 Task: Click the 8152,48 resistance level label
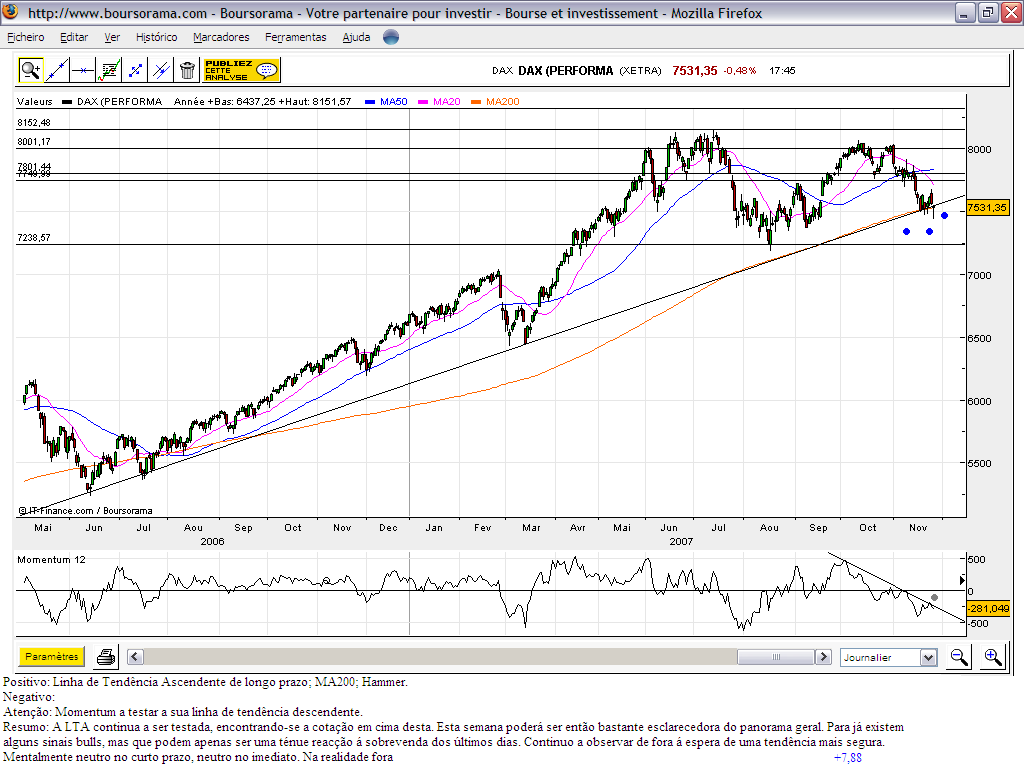34,123
